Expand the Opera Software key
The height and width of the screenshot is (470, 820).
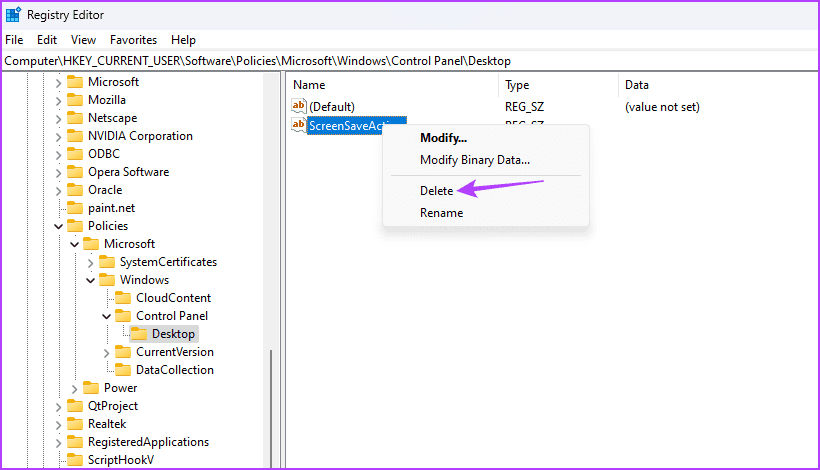pyautogui.click(x=59, y=173)
